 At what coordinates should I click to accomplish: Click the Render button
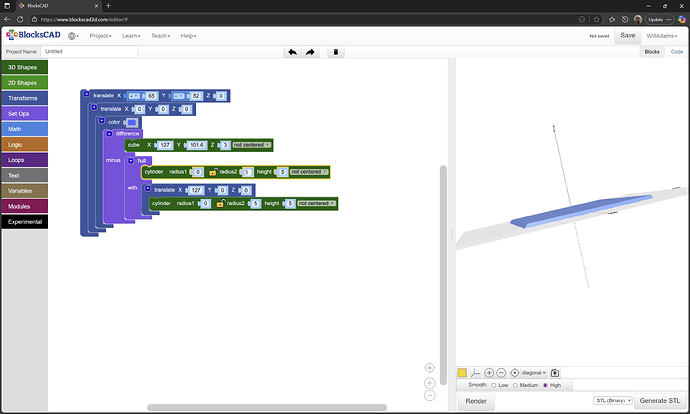(476, 401)
